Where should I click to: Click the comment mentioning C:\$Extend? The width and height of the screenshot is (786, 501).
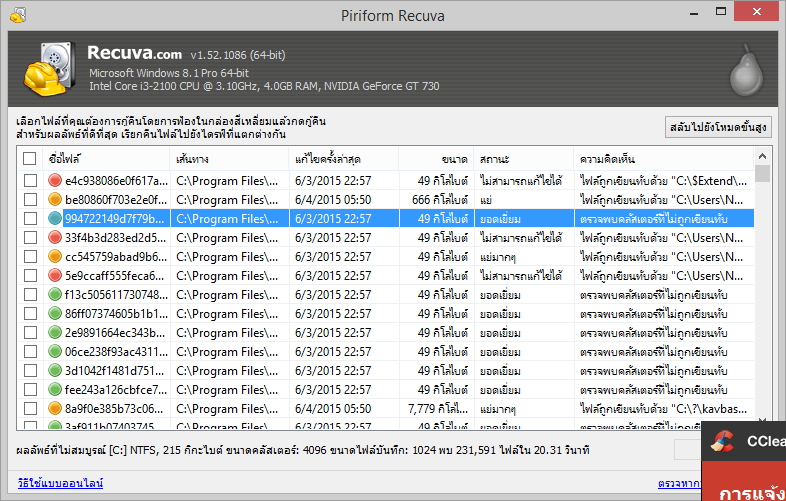[x=664, y=181]
